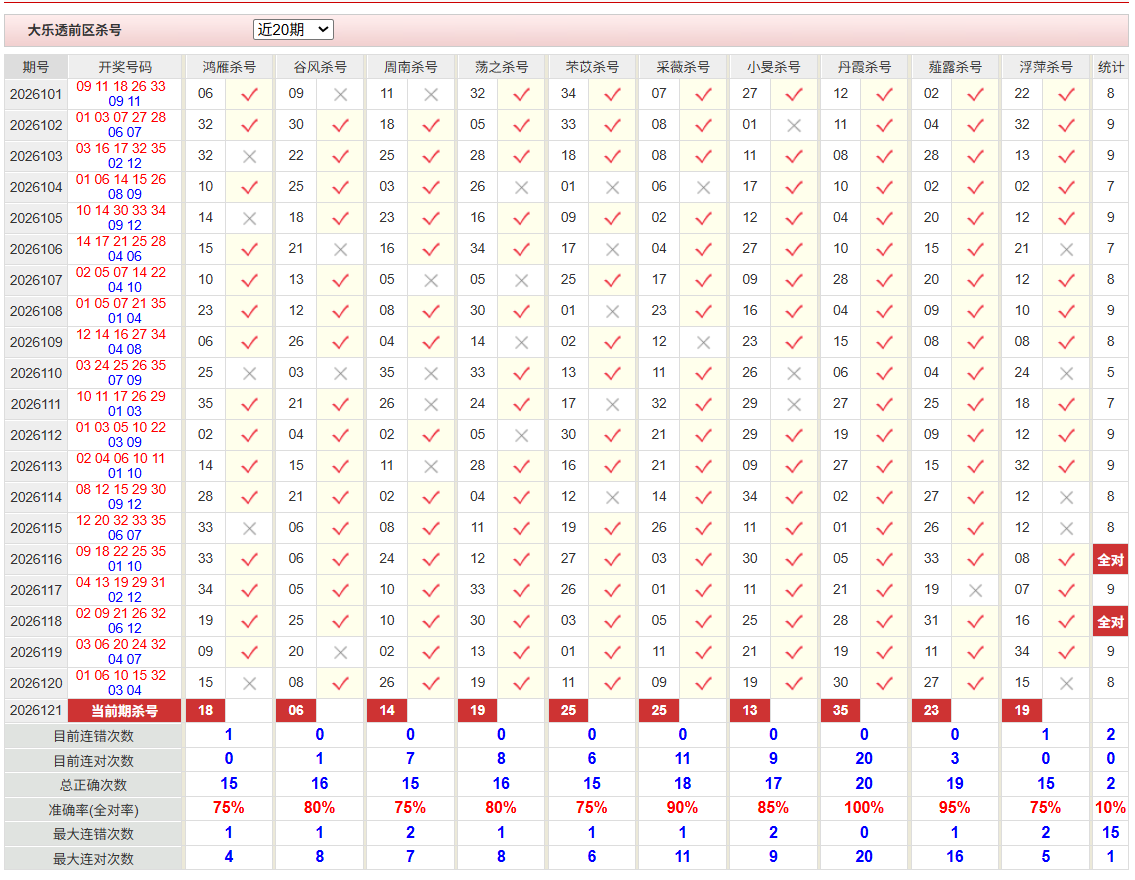The image size is (1135, 880).
Task: Open the 近20期 period range dropdown
Action: [x=293, y=30]
